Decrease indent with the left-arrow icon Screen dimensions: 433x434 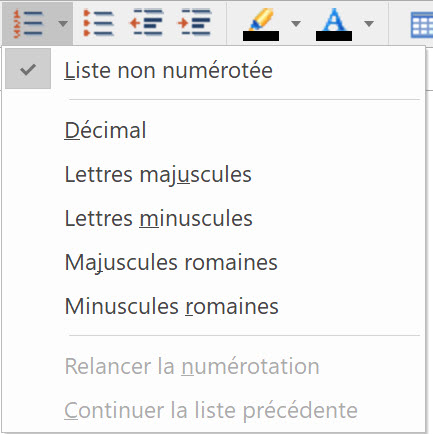tap(146, 22)
